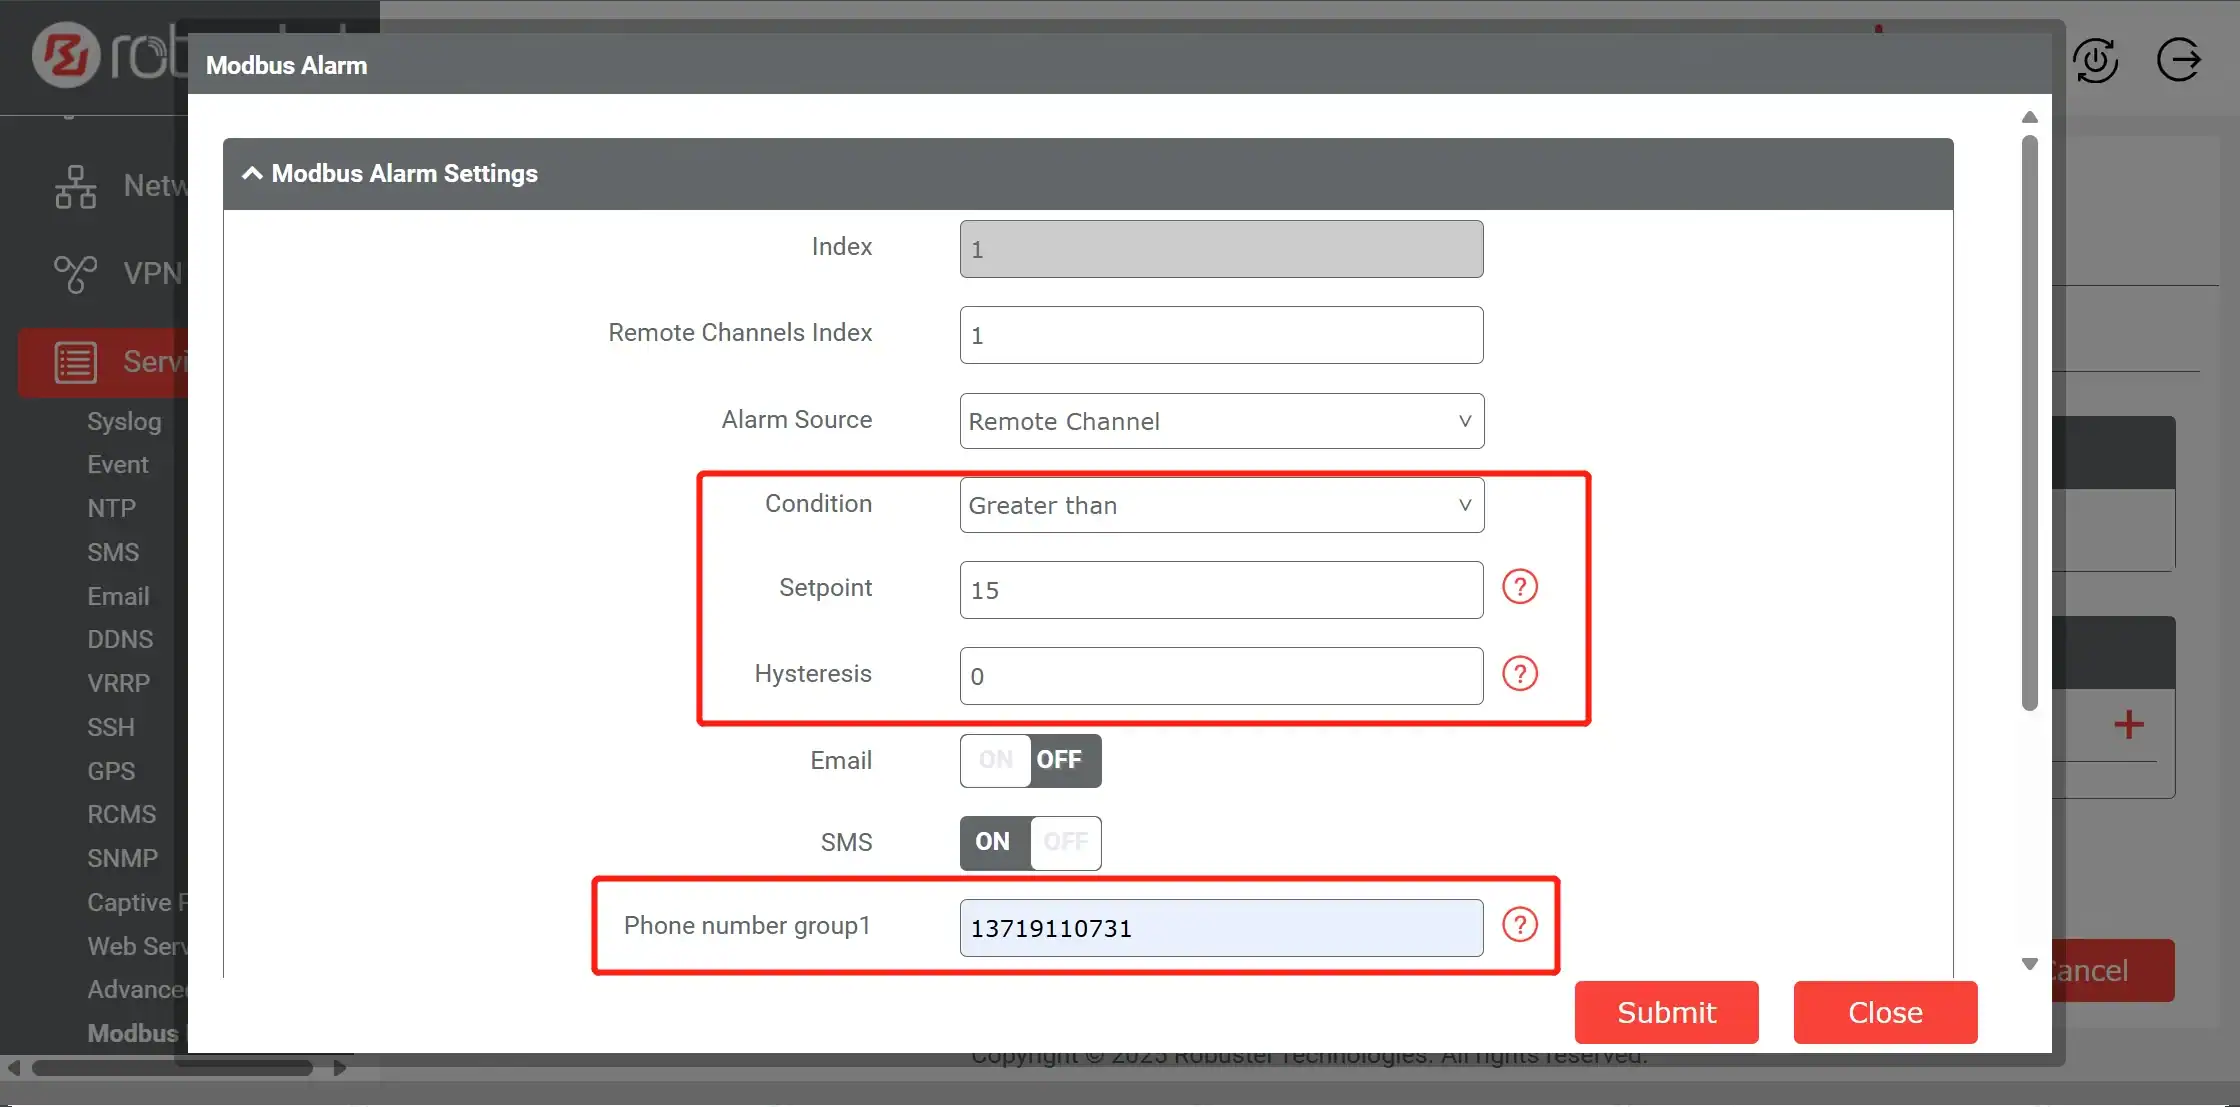
Task: Click the Close button
Action: tap(1884, 1012)
